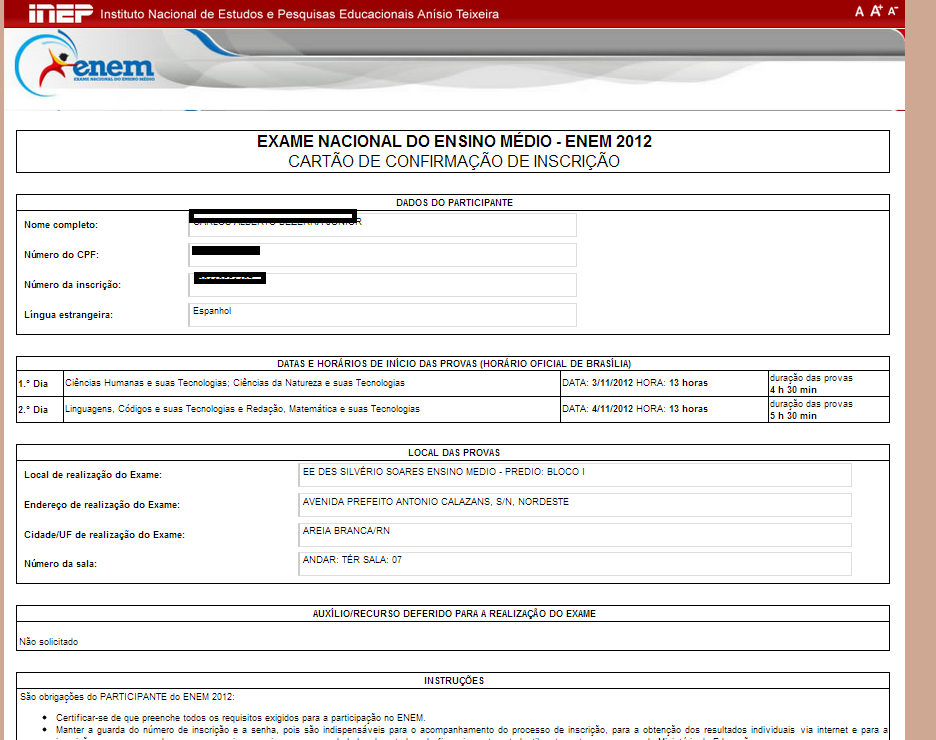Click the Endereço de realização do Exame label
936x740 pixels.
coord(102,505)
